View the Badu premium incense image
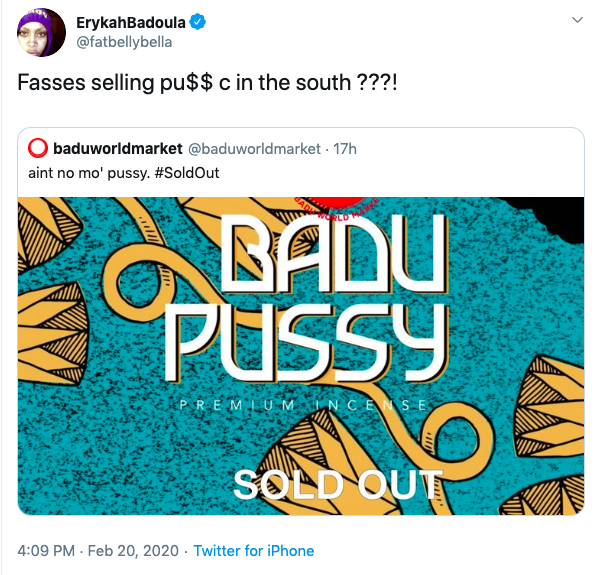 (x=301, y=356)
